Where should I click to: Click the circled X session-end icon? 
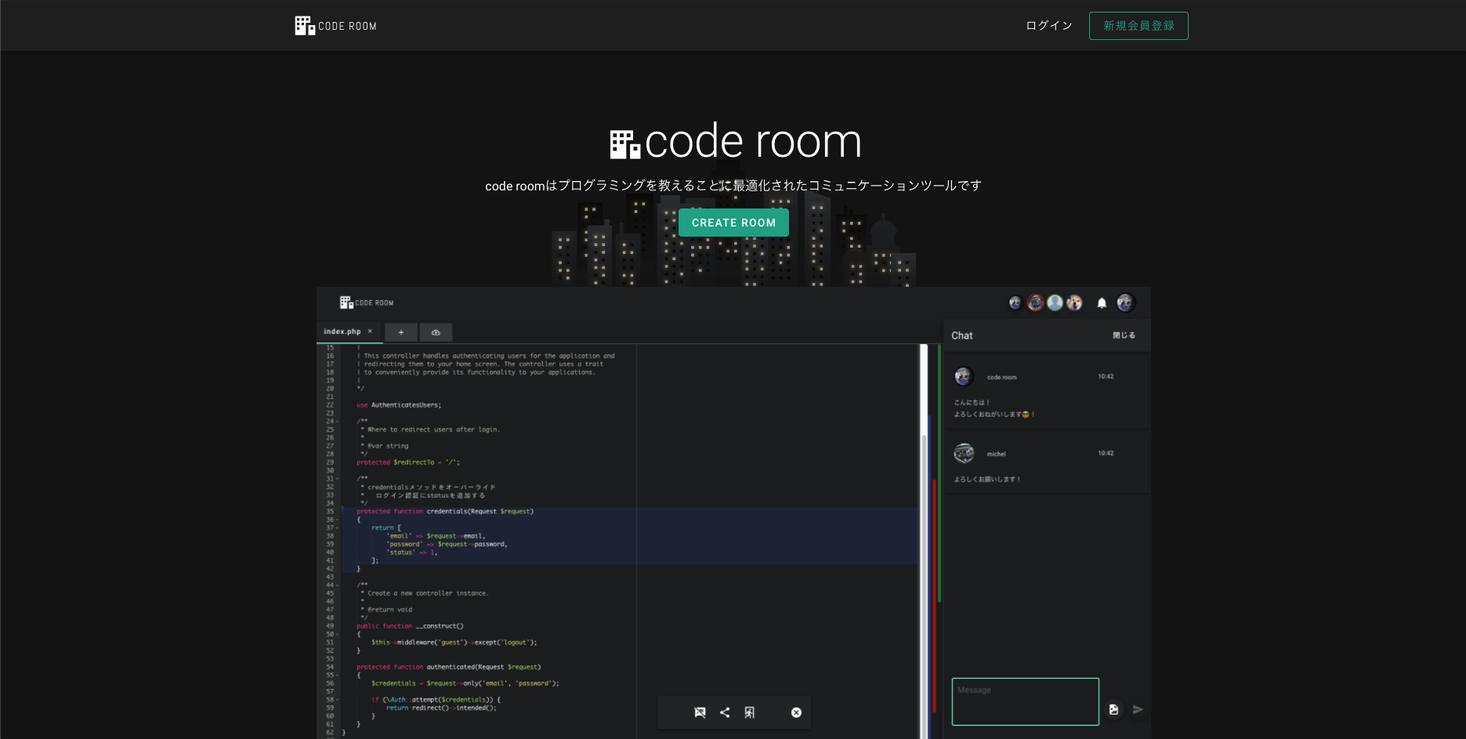pyautogui.click(x=796, y=712)
